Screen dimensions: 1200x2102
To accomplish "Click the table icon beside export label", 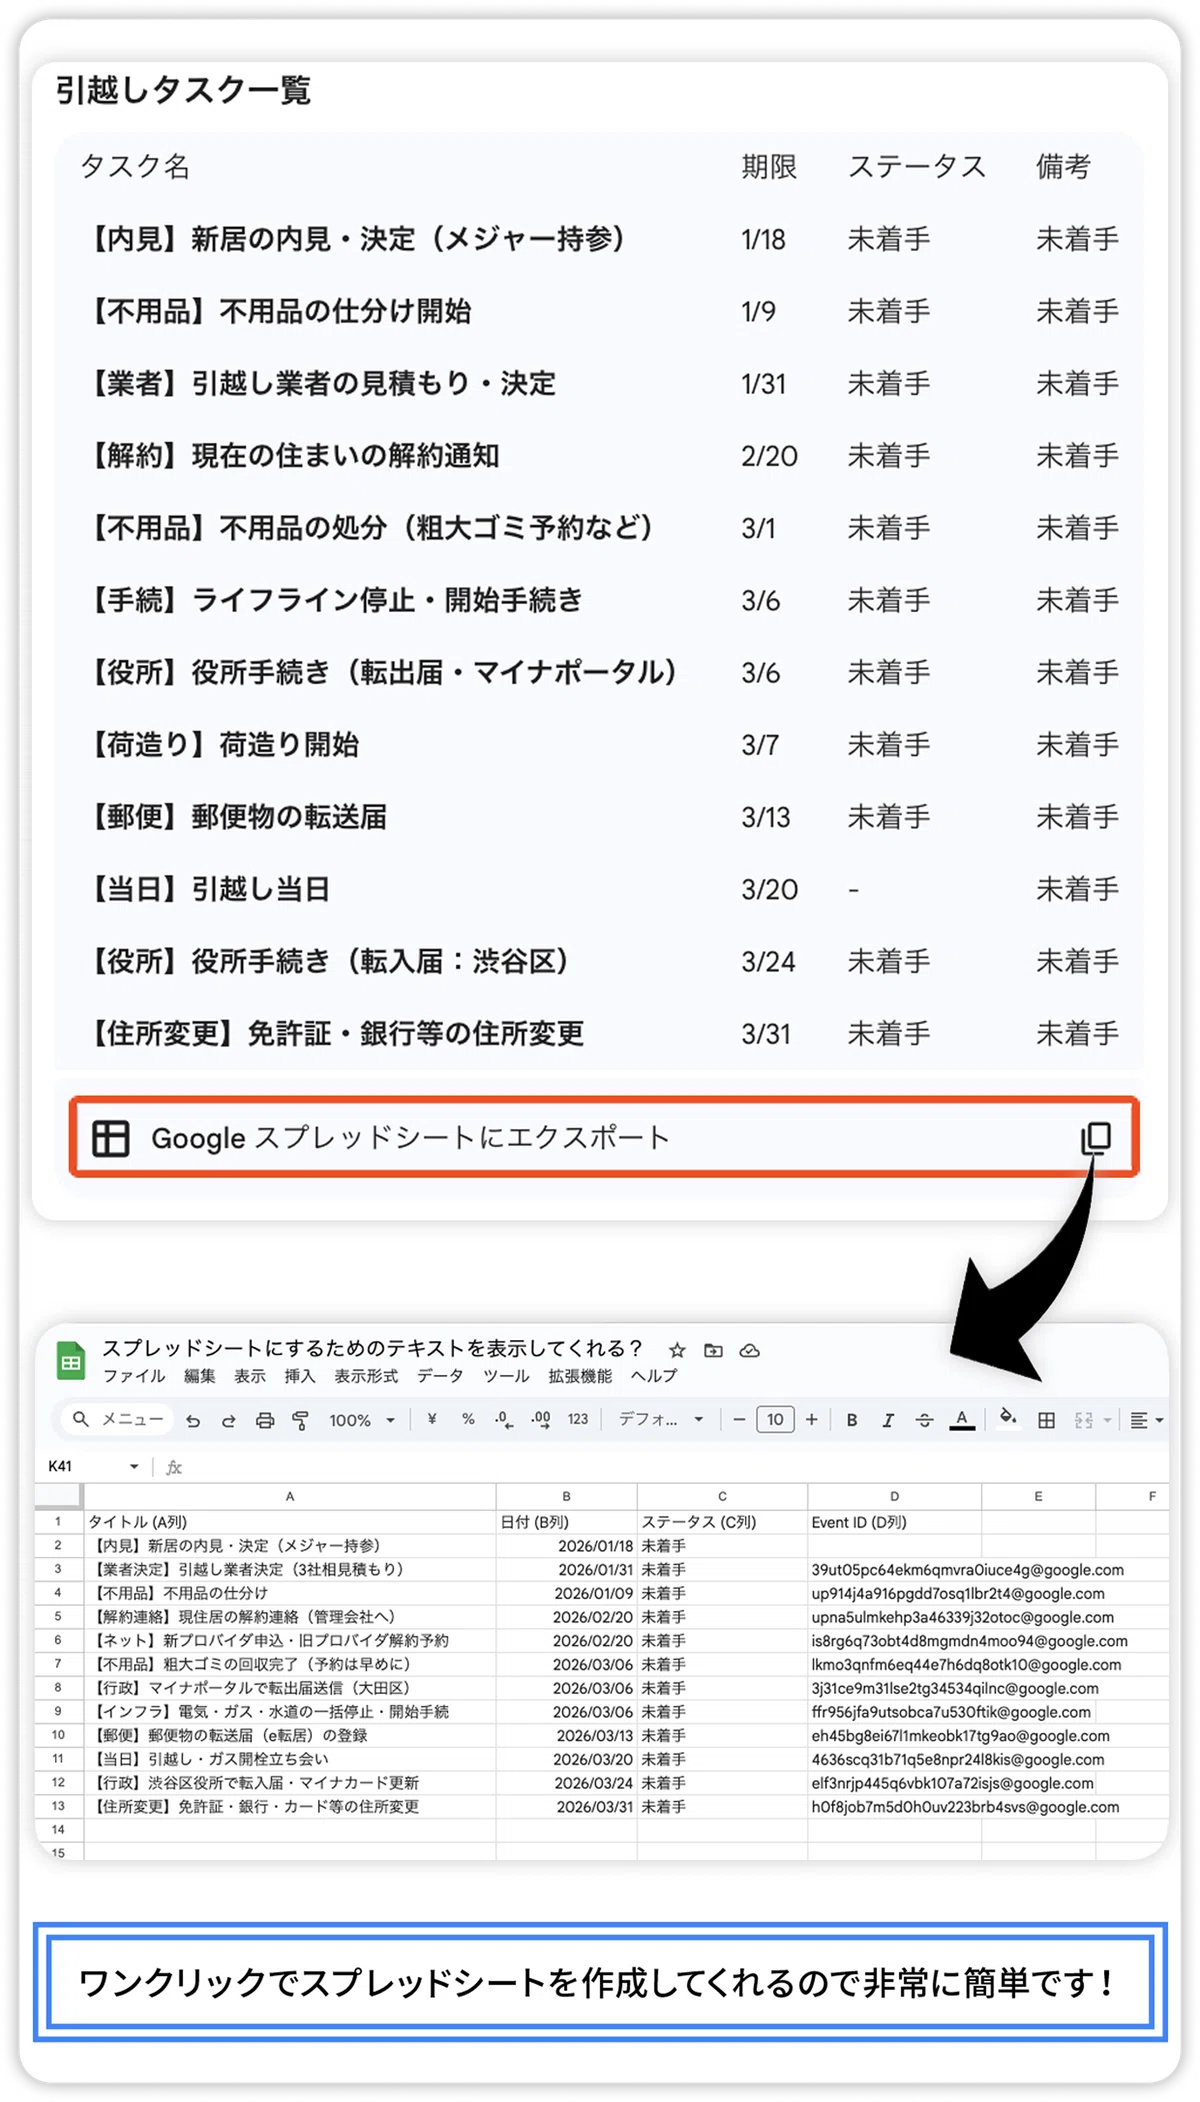I will pos(110,1138).
